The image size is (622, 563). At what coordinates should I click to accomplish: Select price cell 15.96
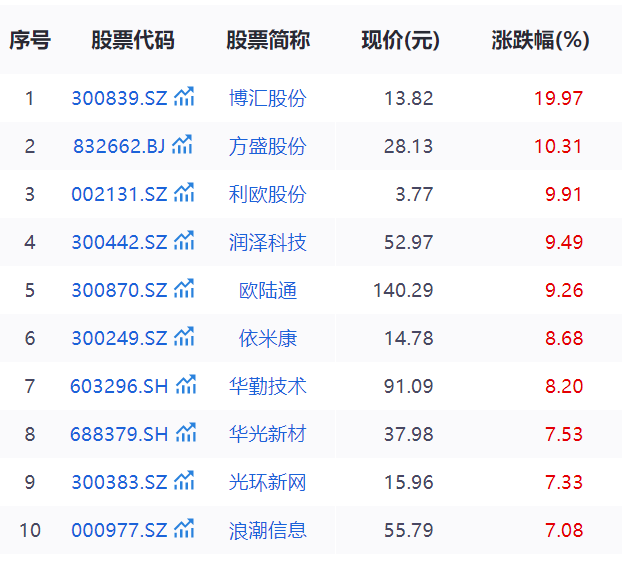409,482
